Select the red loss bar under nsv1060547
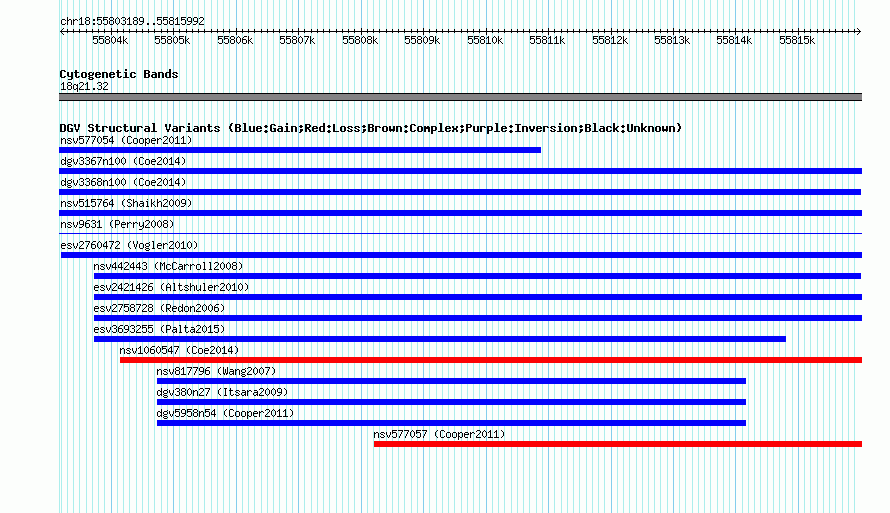This screenshot has width=890, height=513. click(491, 360)
